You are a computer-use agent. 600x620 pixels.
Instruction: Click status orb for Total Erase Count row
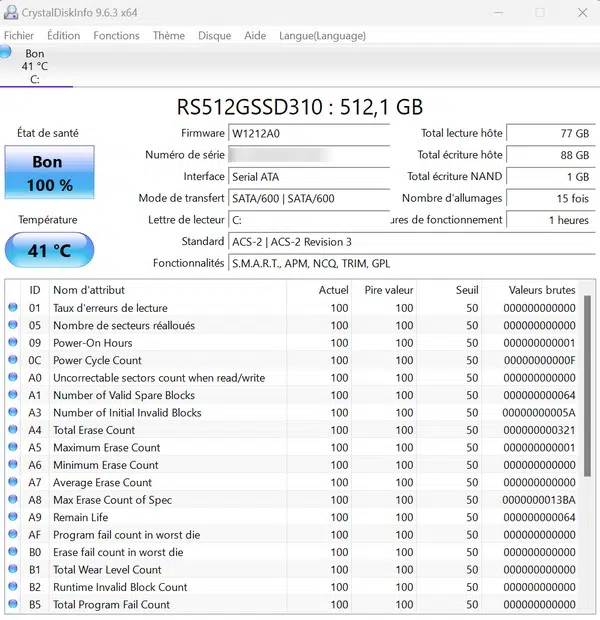pyautogui.click(x=13, y=430)
